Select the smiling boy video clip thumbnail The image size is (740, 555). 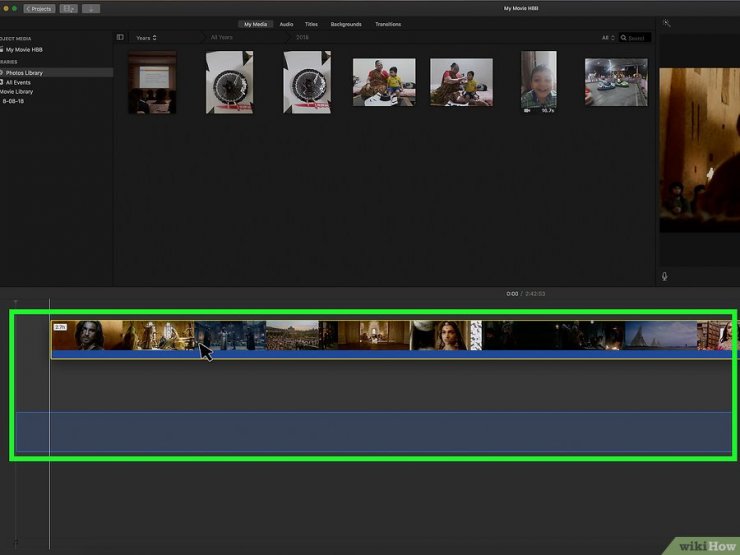coord(538,82)
